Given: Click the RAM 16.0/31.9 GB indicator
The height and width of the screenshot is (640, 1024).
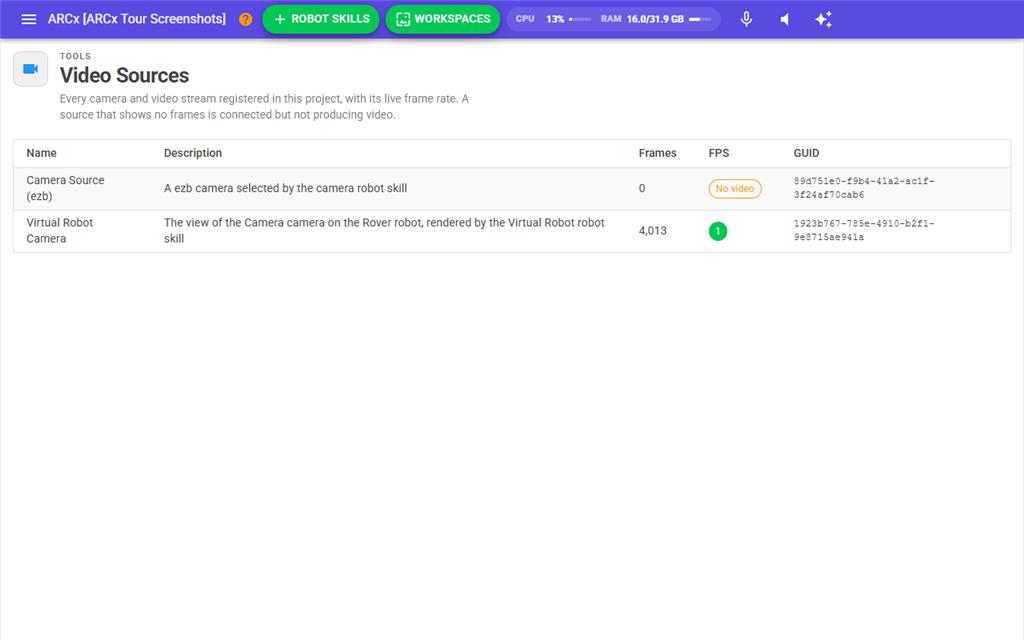Looking at the screenshot, I should click(x=656, y=19).
